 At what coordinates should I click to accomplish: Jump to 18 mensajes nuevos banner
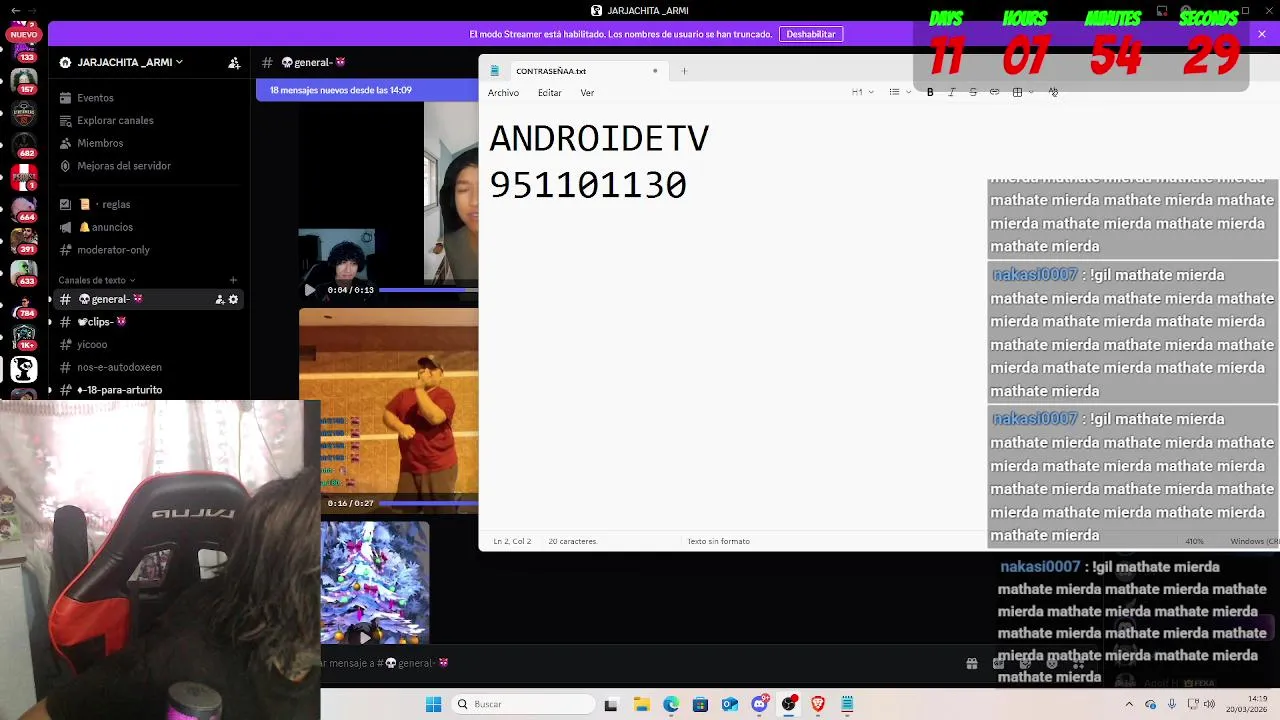(x=367, y=90)
